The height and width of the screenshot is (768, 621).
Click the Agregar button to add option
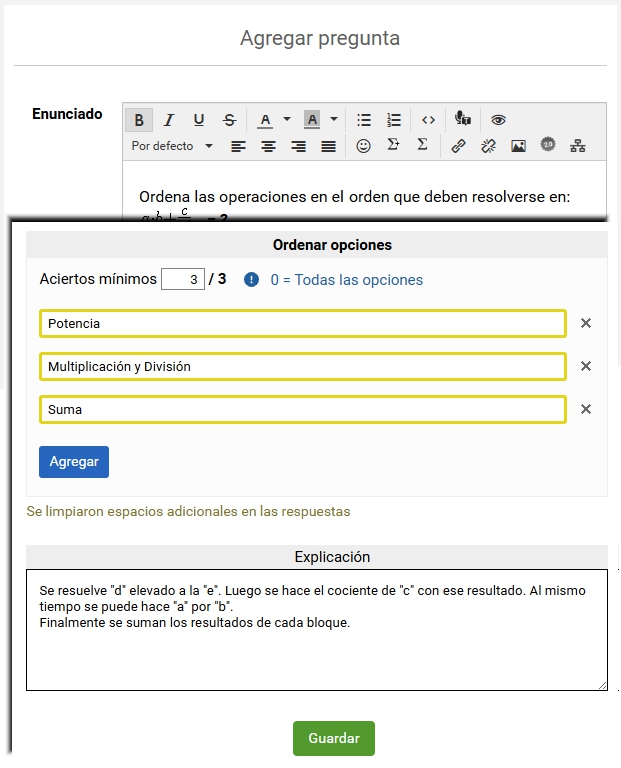tap(74, 462)
